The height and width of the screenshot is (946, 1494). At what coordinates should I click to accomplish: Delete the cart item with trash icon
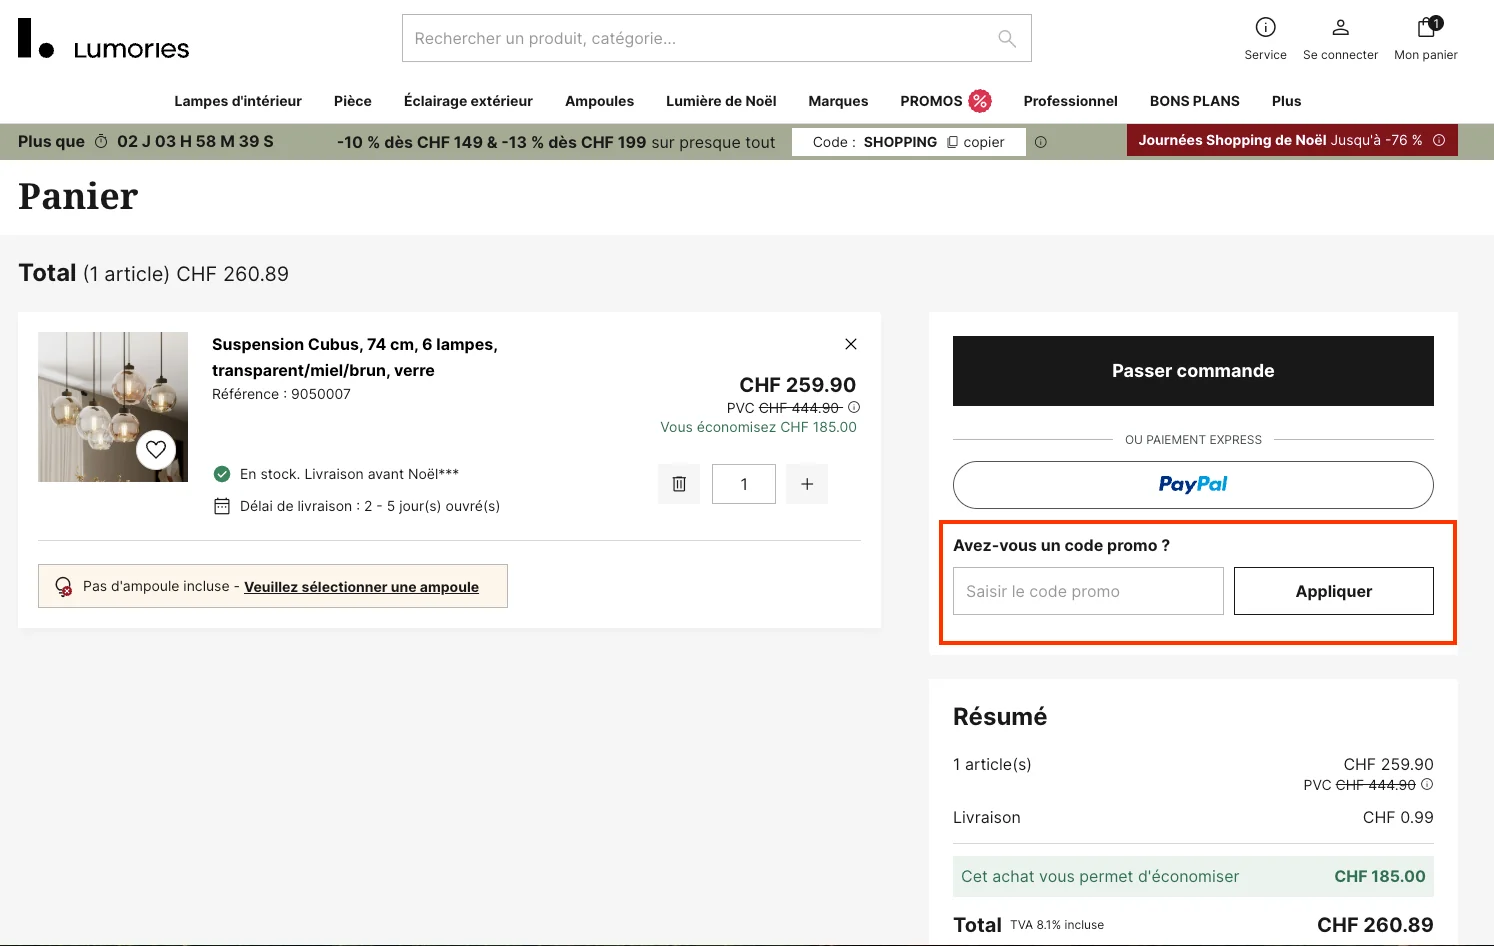tap(679, 483)
